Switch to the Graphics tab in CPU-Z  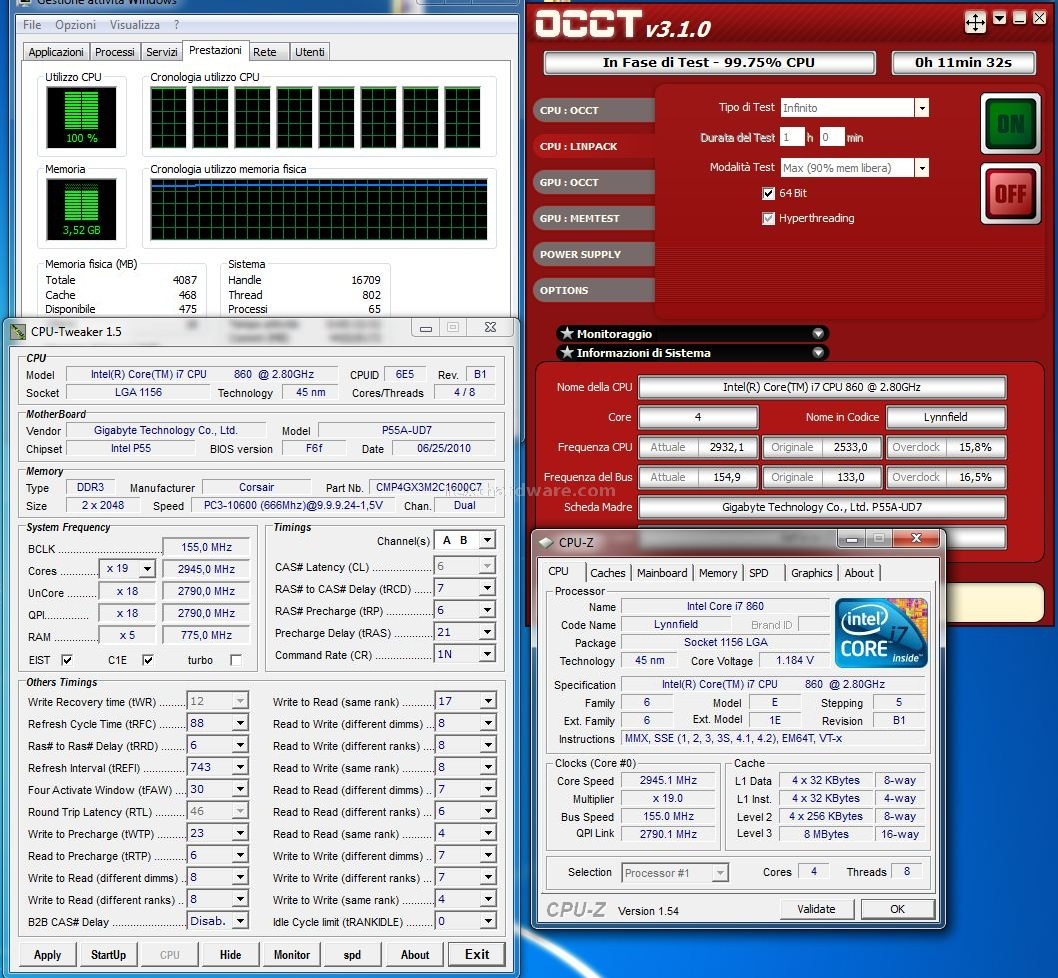[x=812, y=573]
